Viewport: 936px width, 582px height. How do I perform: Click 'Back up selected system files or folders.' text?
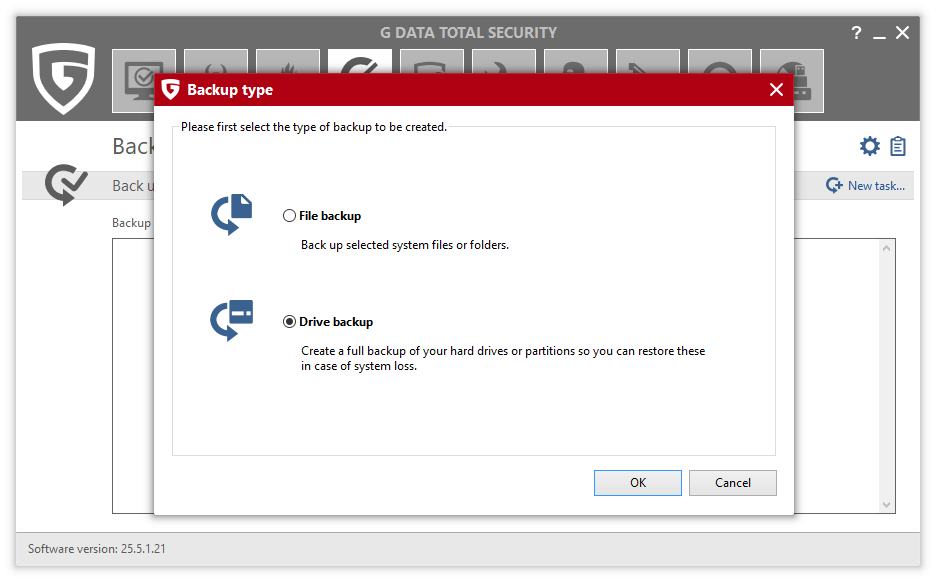405,245
